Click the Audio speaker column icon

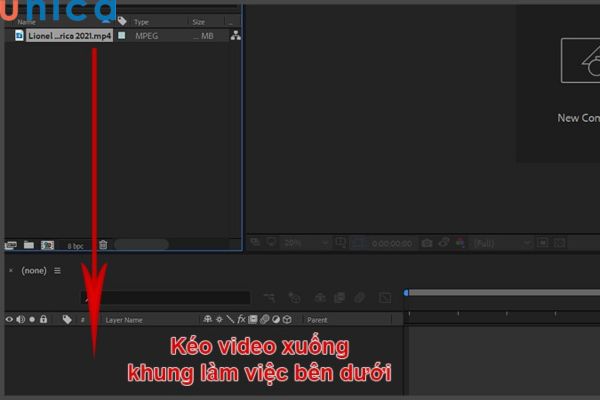point(21,319)
